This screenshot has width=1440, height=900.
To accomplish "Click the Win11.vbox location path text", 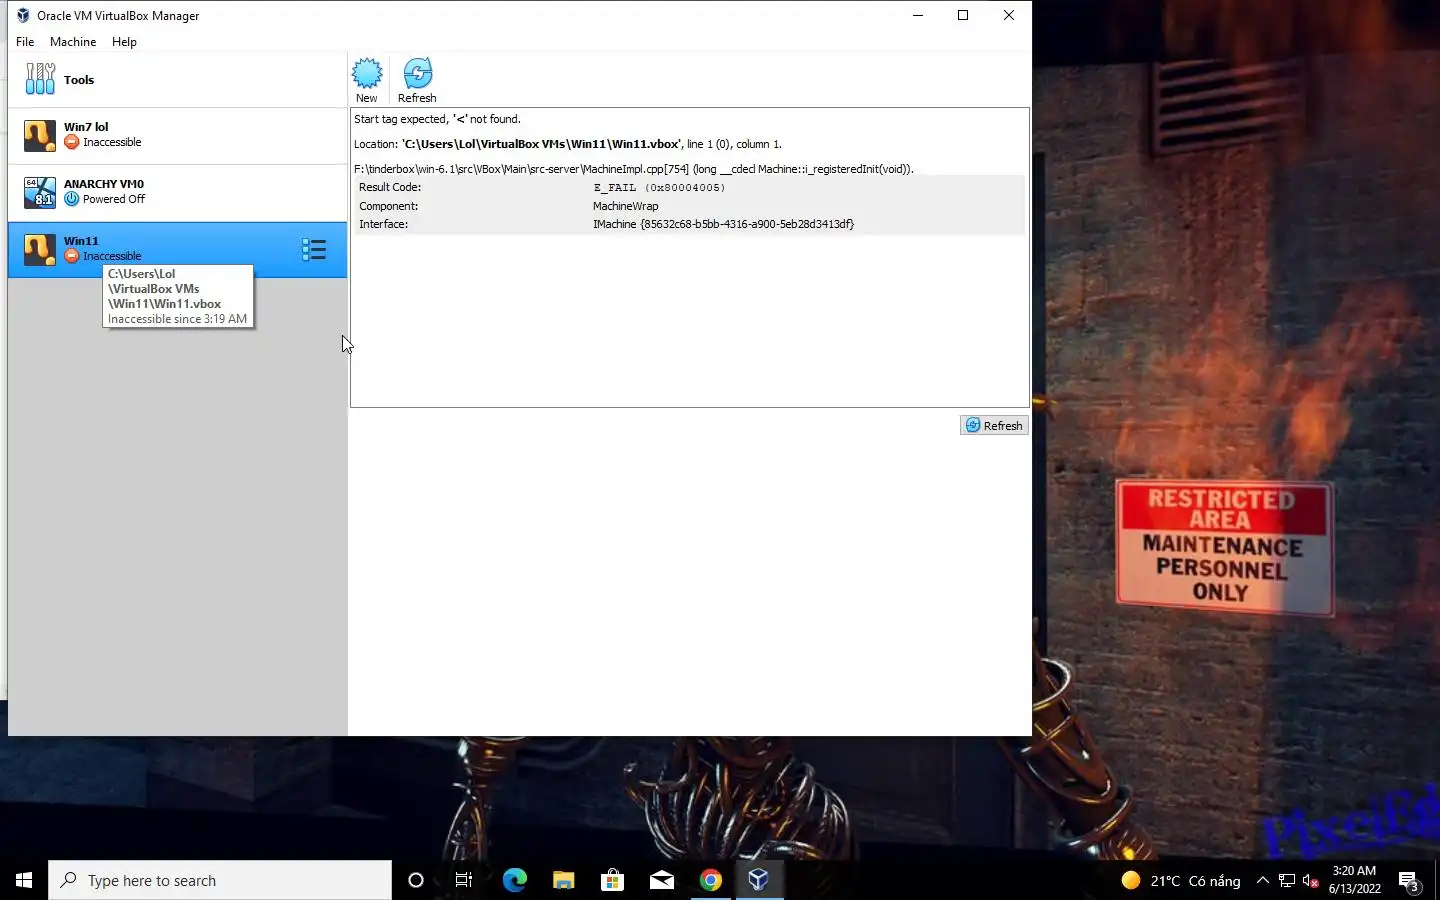I will pyautogui.click(x=541, y=144).
